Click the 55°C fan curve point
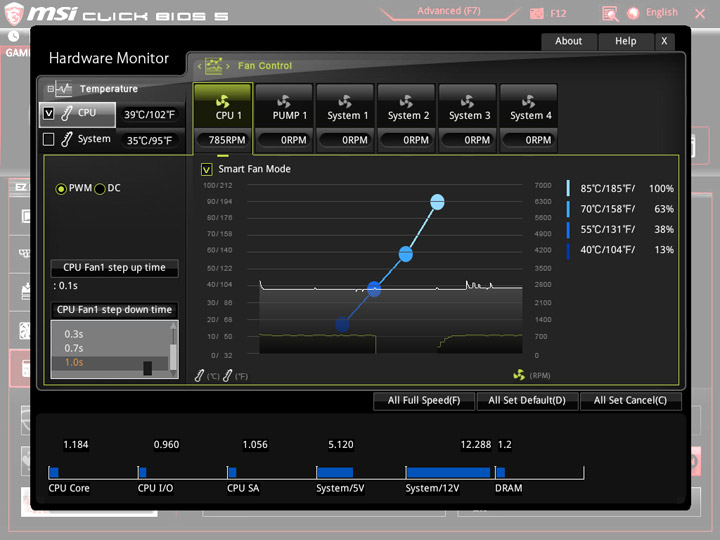The width and height of the screenshot is (720, 540). (374, 289)
